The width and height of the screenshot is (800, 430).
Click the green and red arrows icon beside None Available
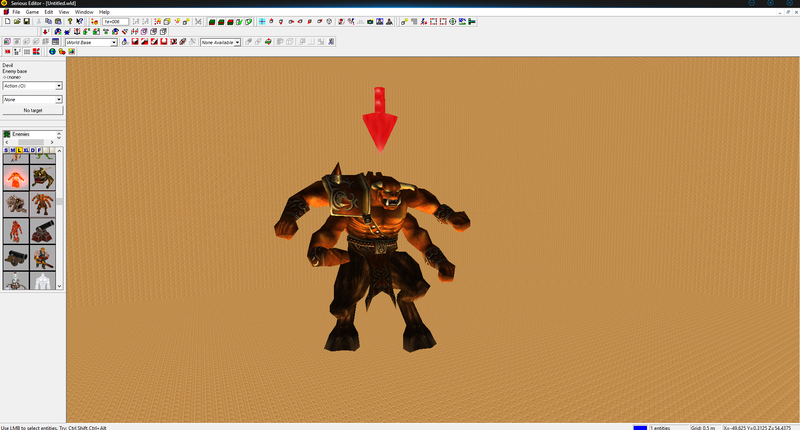click(x=268, y=42)
